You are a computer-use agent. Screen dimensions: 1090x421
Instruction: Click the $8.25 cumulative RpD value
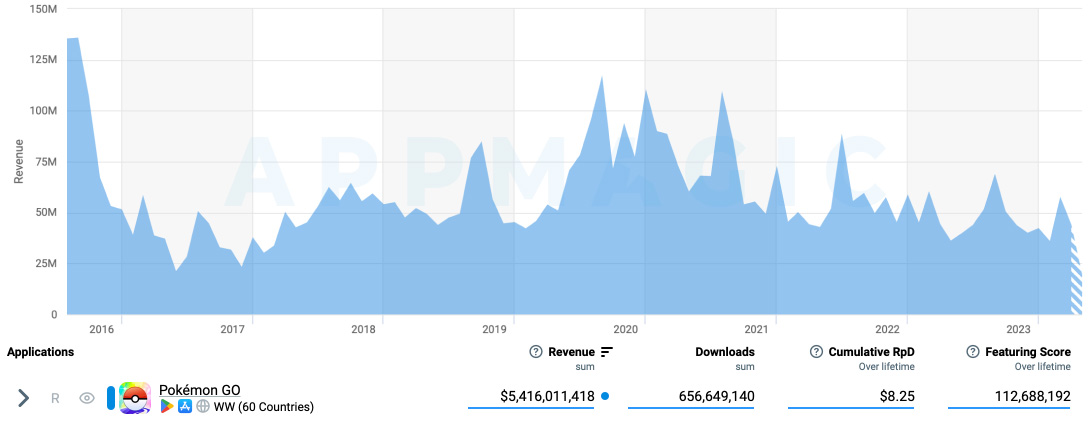tap(896, 396)
